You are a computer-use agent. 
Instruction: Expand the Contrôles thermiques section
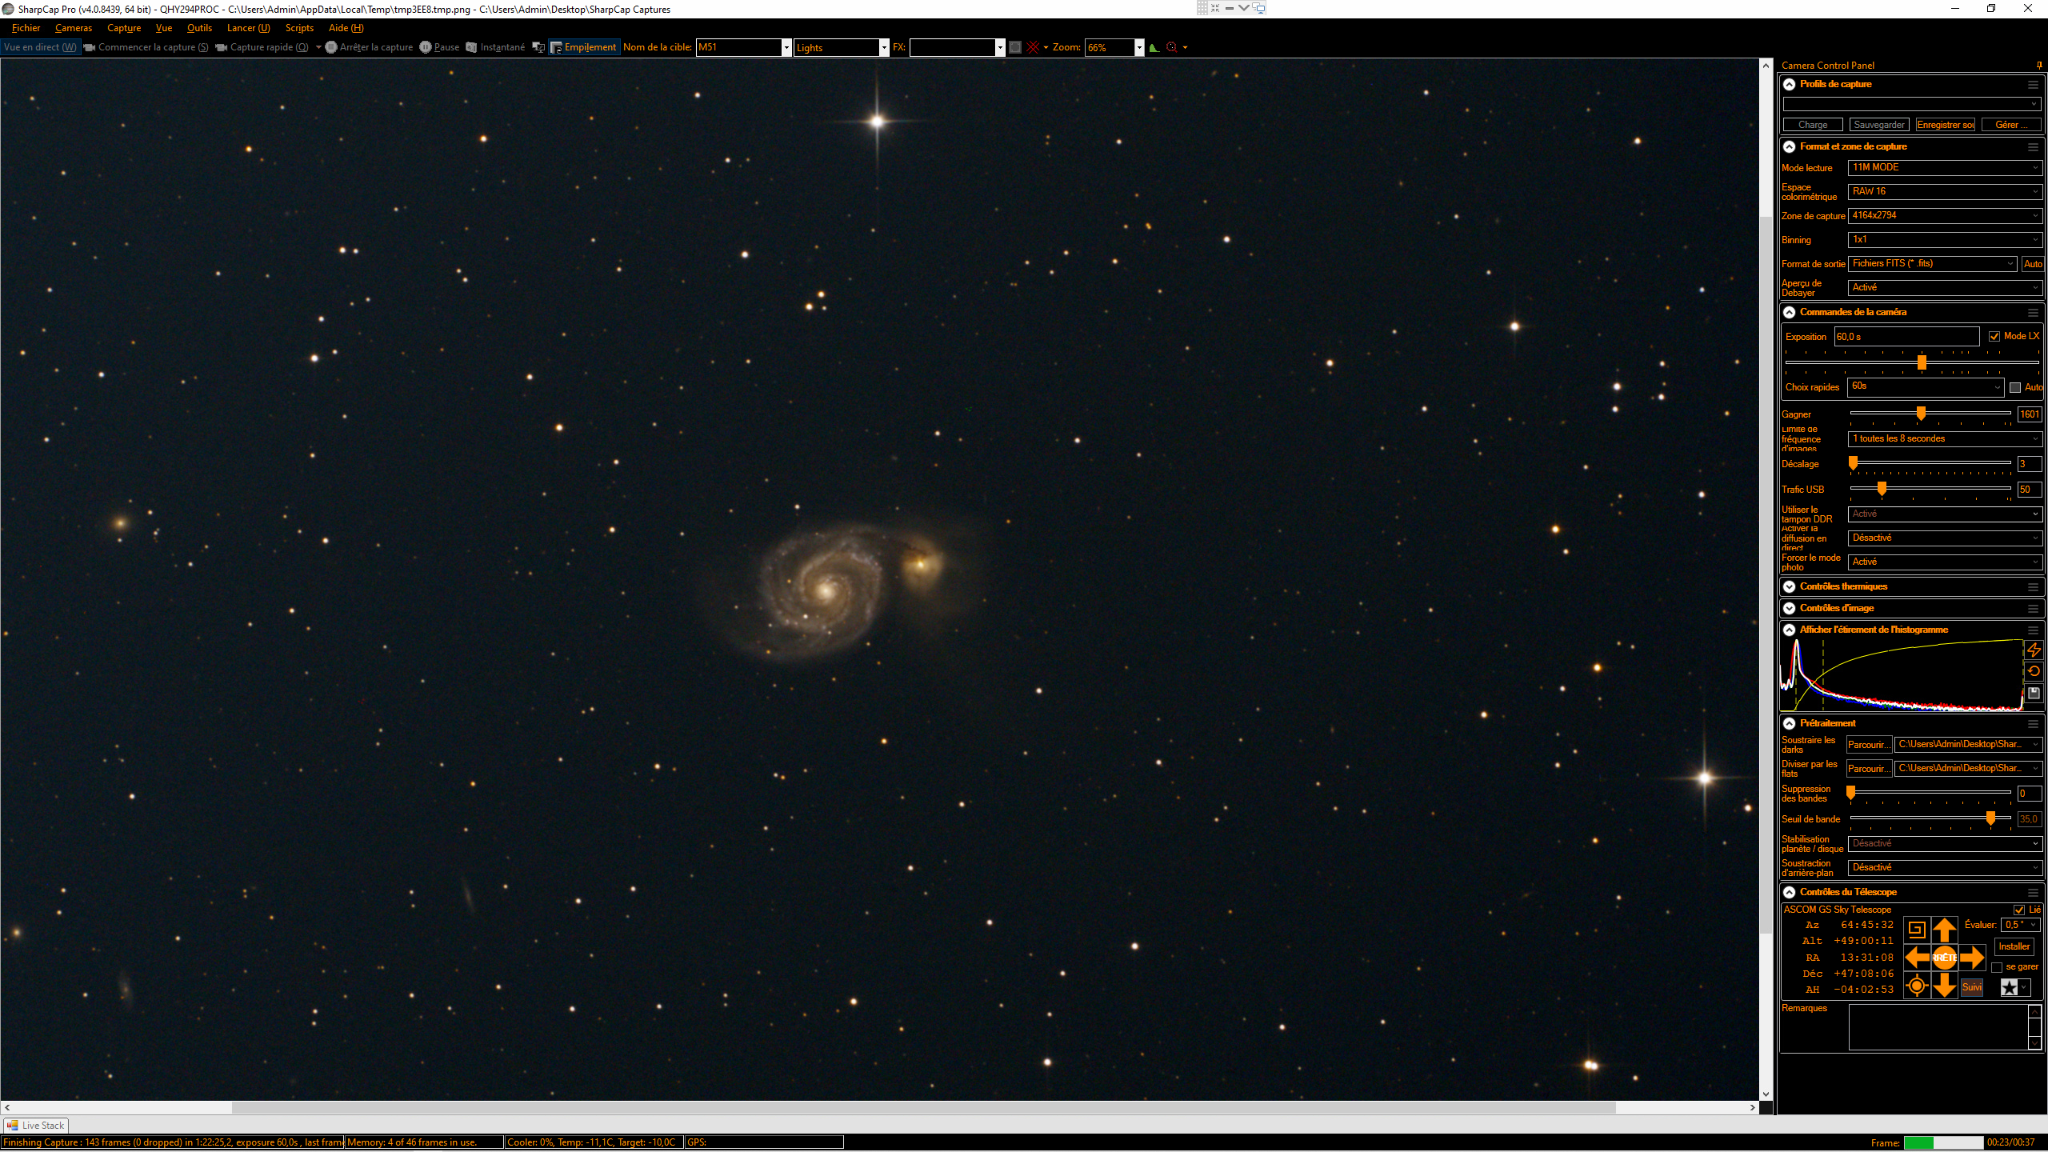tap(1789, 587)
